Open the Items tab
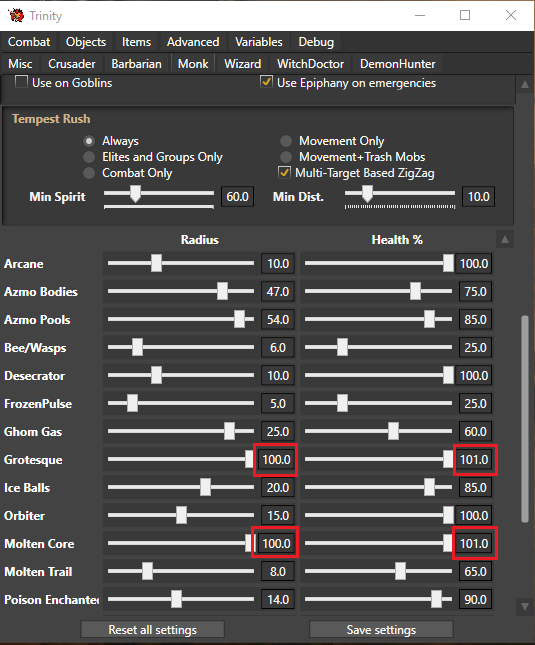Viewport: 535px width, 645px height. pos(136,42)
